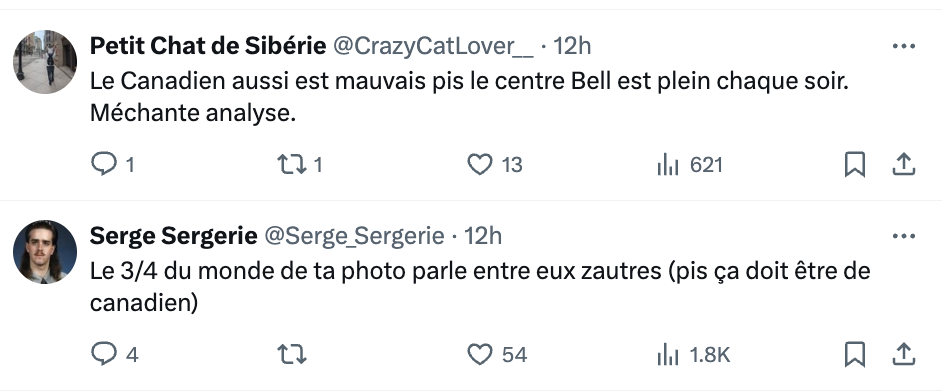Open Petit Chat de Sibérie profile name

click(x=208, y=46)
